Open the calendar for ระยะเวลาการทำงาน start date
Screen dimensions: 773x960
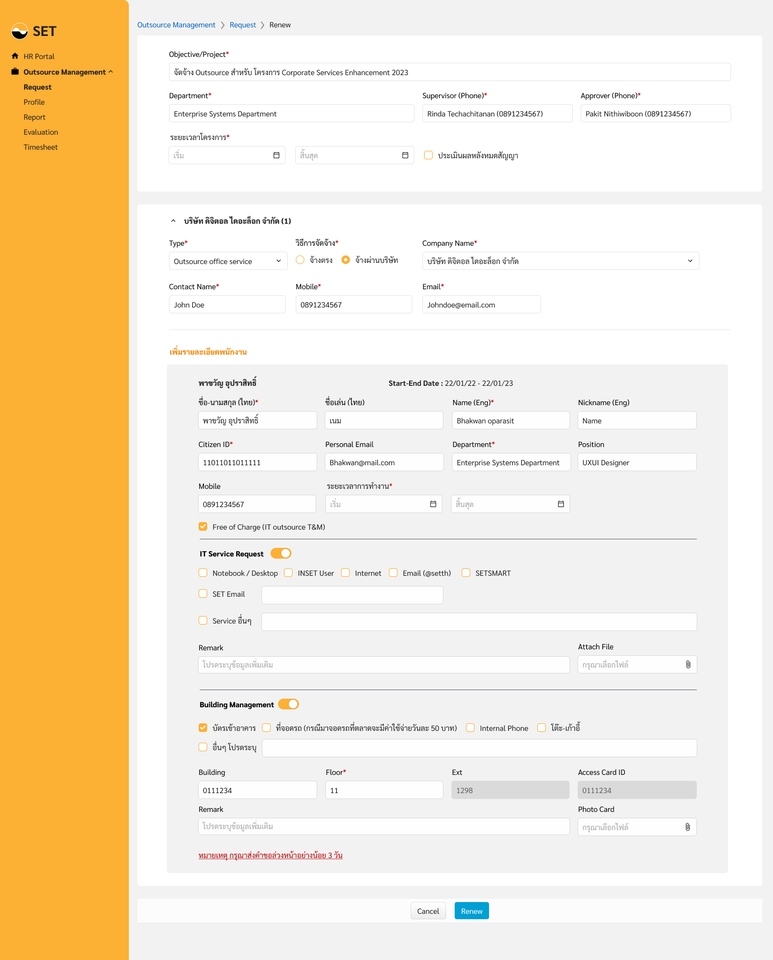(x=432, y=501)
